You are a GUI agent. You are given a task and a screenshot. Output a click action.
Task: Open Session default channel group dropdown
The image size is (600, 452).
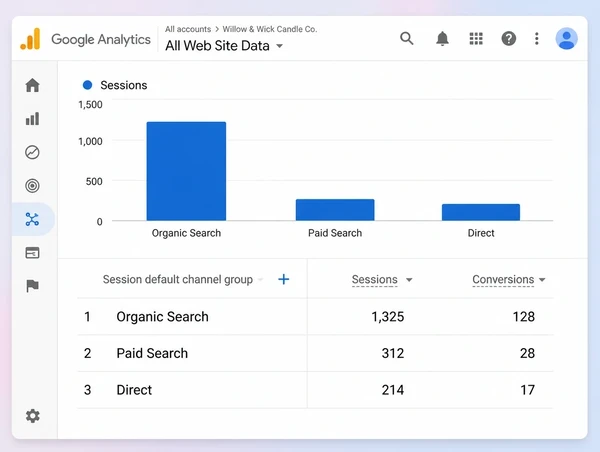[260, 280]
